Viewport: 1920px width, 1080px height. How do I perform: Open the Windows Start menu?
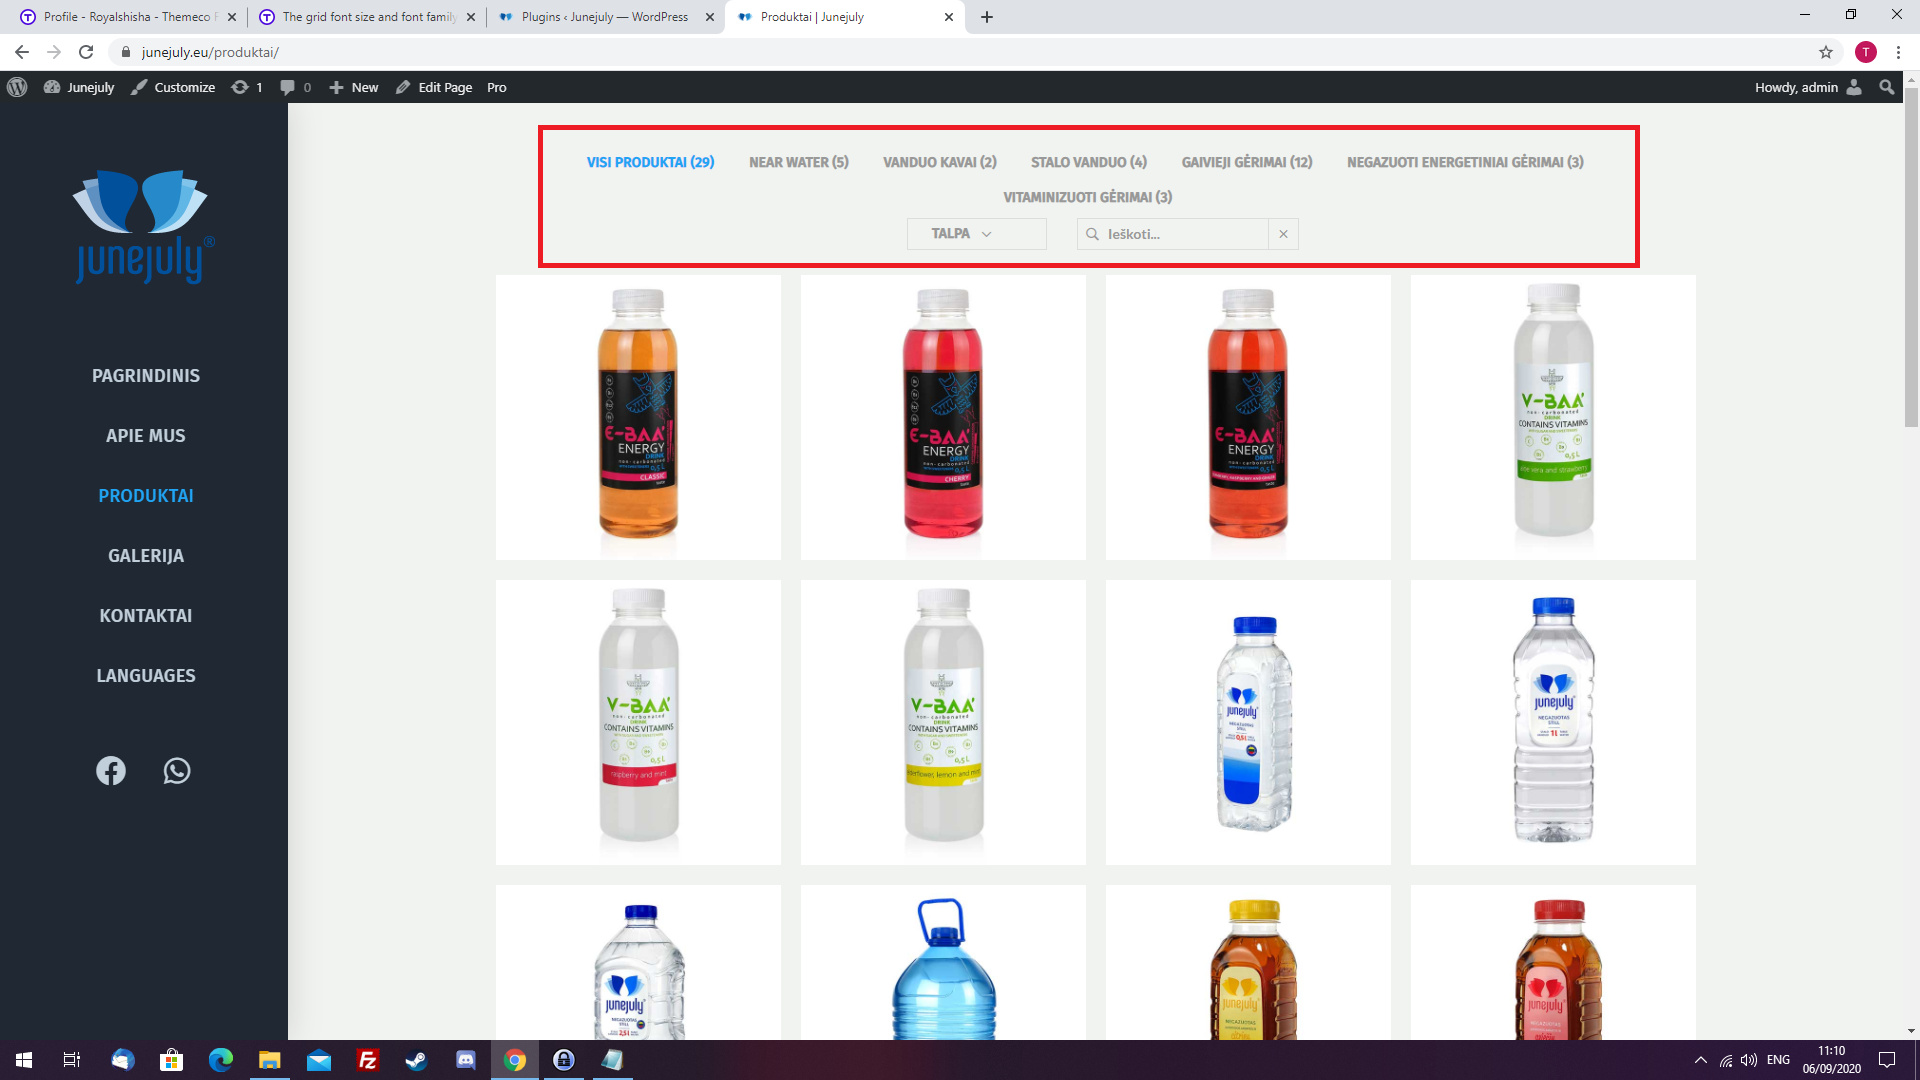point(24,1060)
